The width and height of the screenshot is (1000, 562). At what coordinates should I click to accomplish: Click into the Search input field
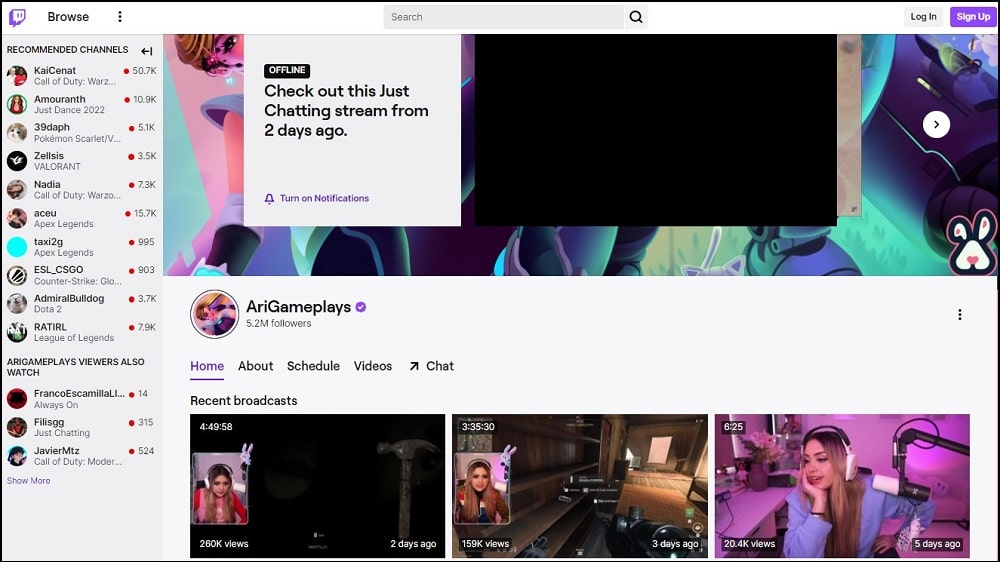click(x=503, y=17)
